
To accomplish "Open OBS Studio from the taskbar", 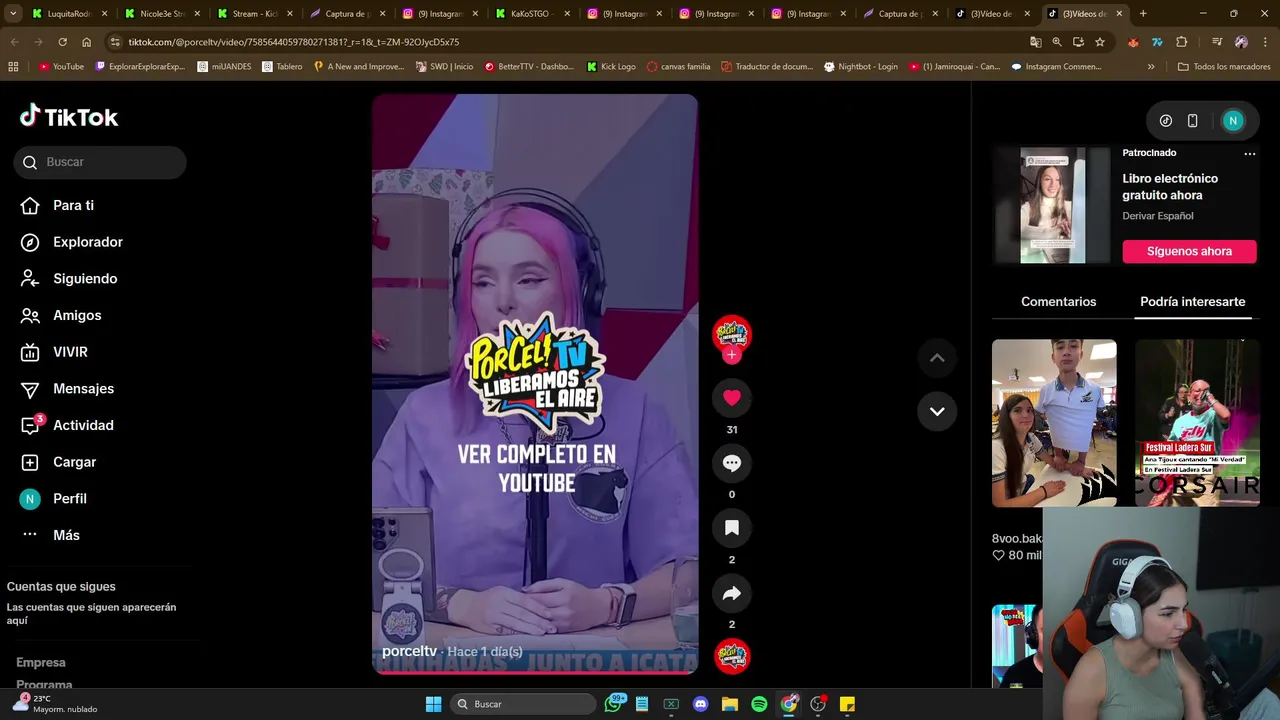I will click(x=818, y=704).
